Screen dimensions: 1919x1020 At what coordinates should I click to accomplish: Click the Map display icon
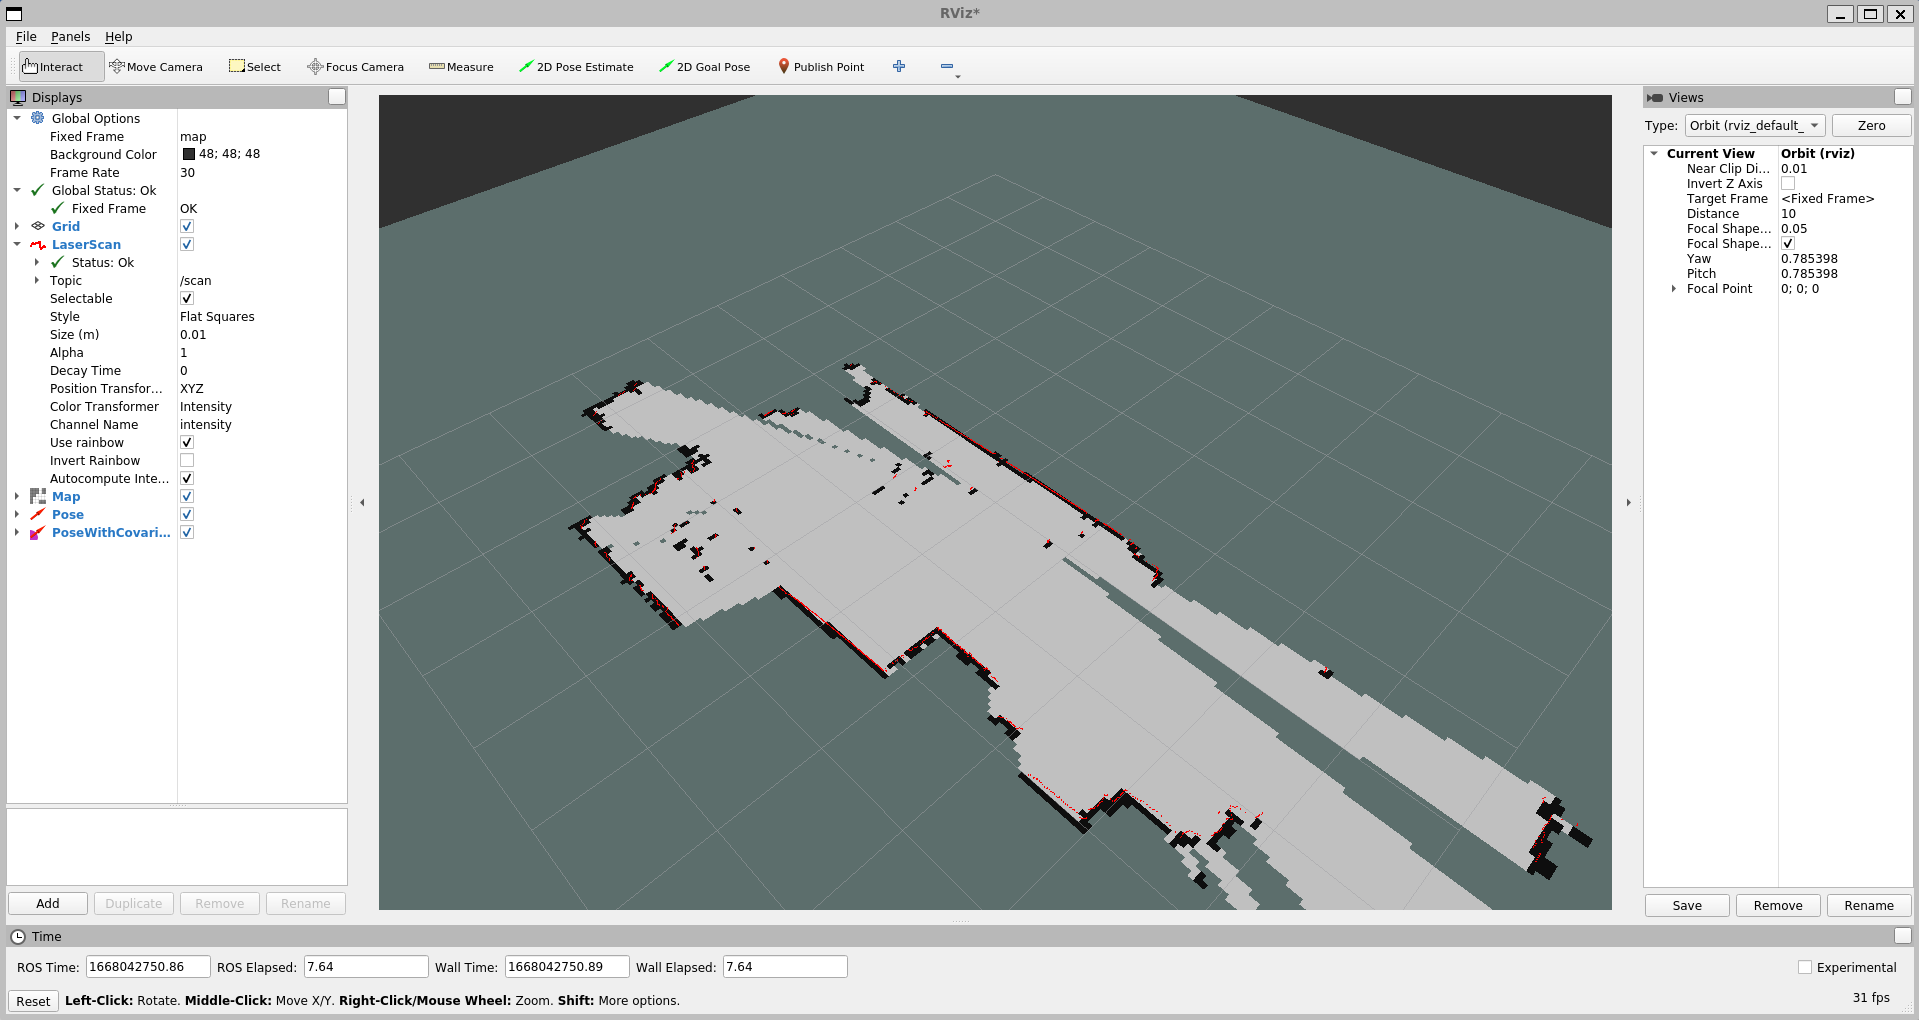pyautogui.click(x=38, y=496)
